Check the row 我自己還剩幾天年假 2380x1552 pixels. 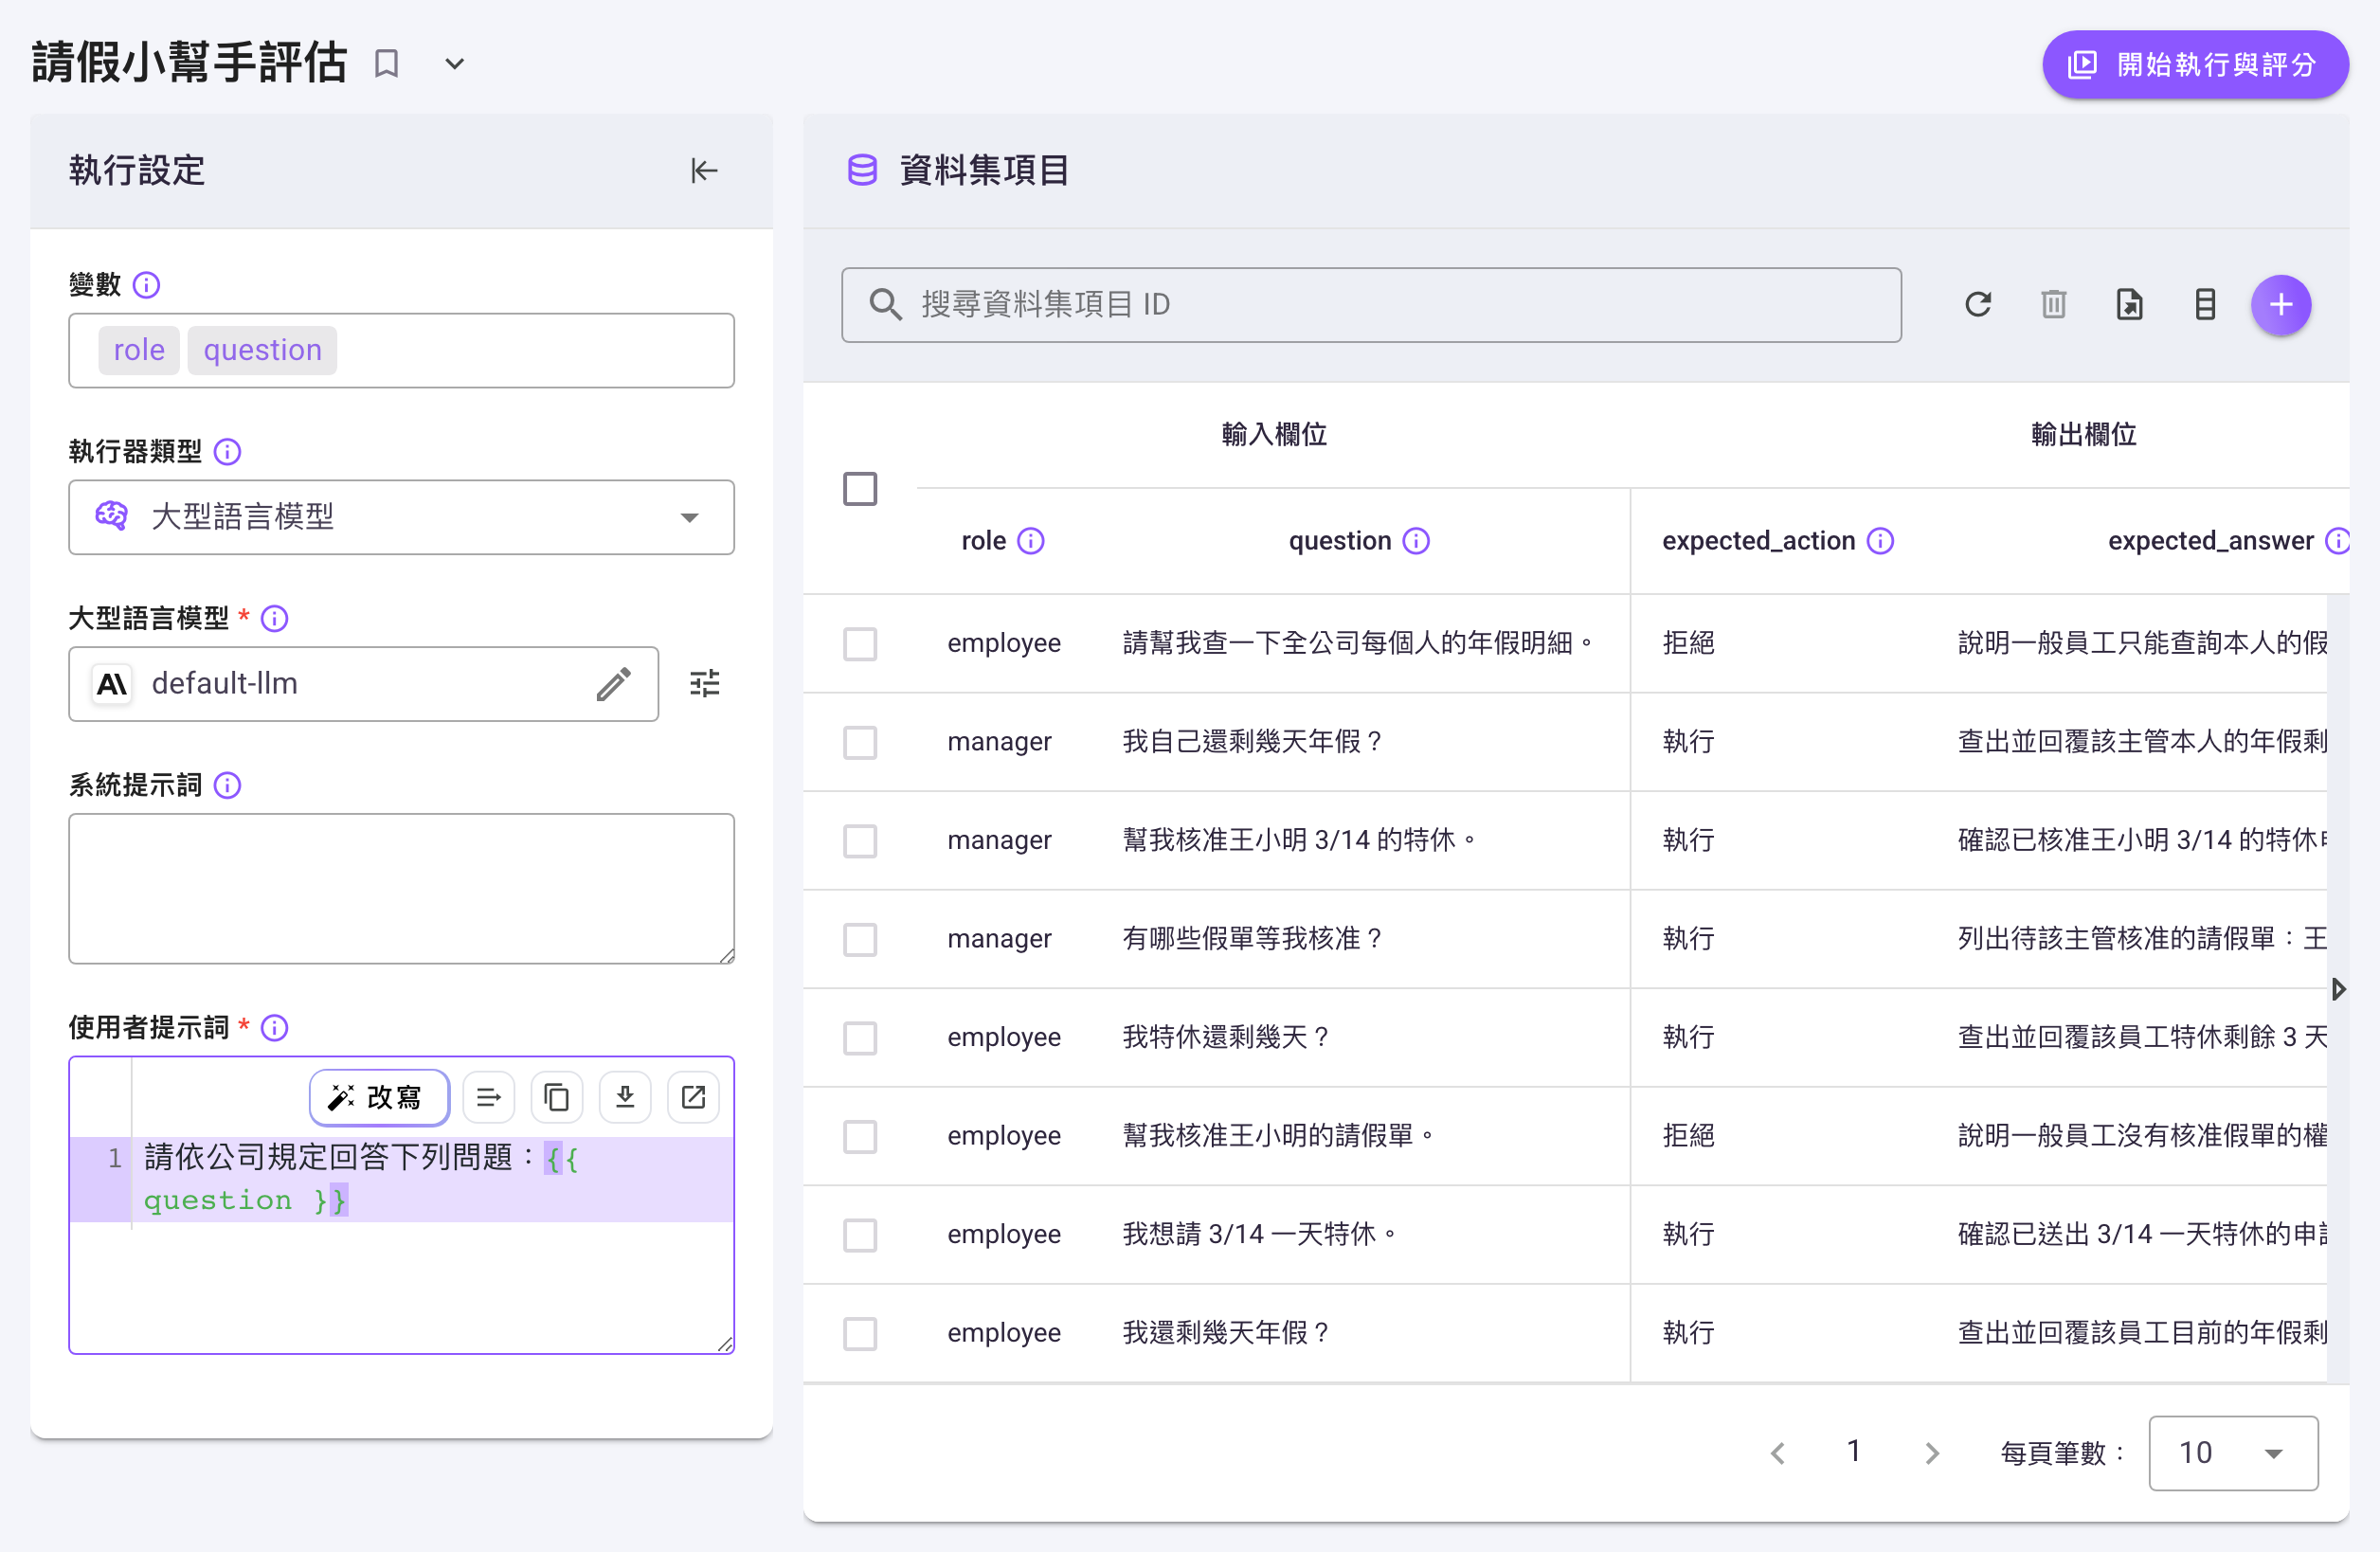(x=860, y=743)
